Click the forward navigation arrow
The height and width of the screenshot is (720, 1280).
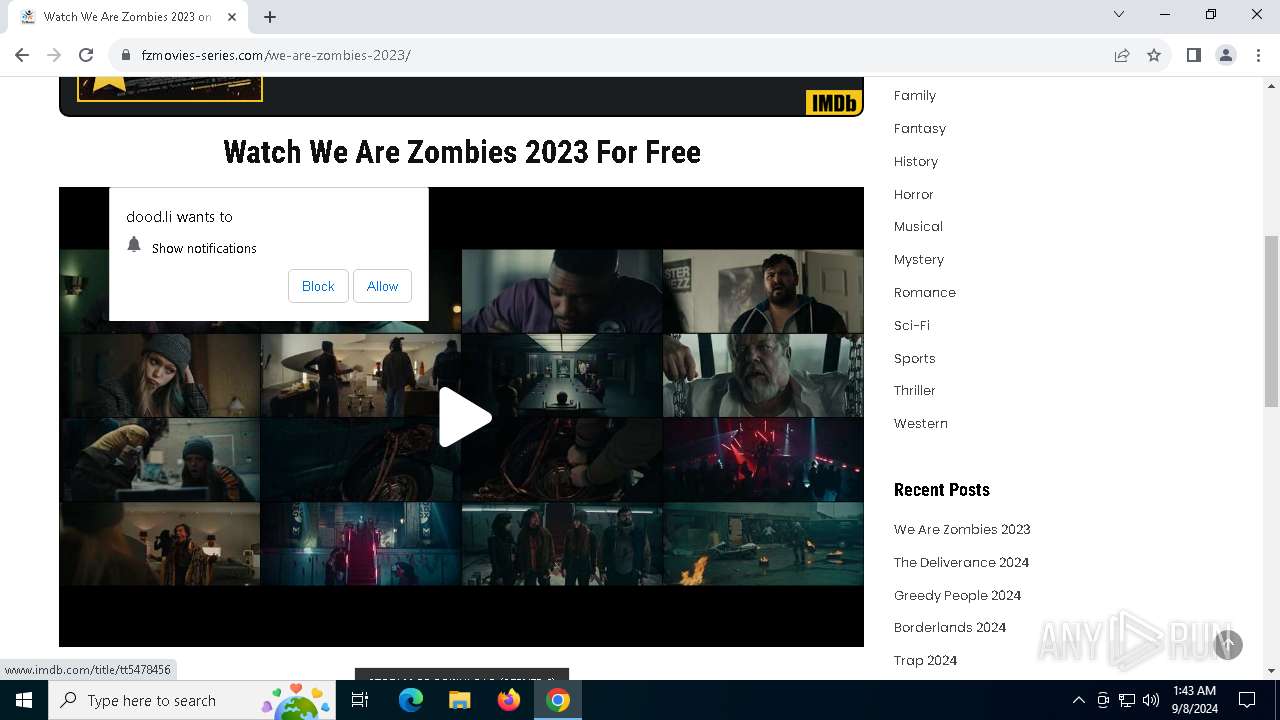pos(54,55)
